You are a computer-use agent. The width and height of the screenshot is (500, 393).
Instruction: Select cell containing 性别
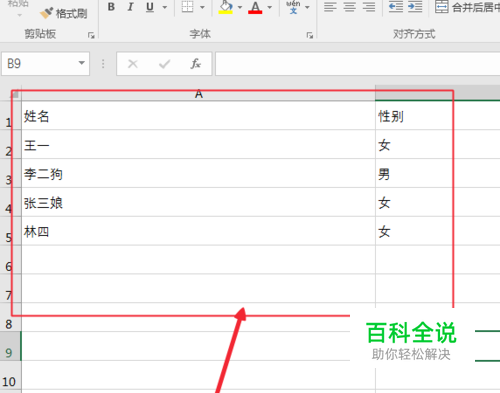pos(438,115)
